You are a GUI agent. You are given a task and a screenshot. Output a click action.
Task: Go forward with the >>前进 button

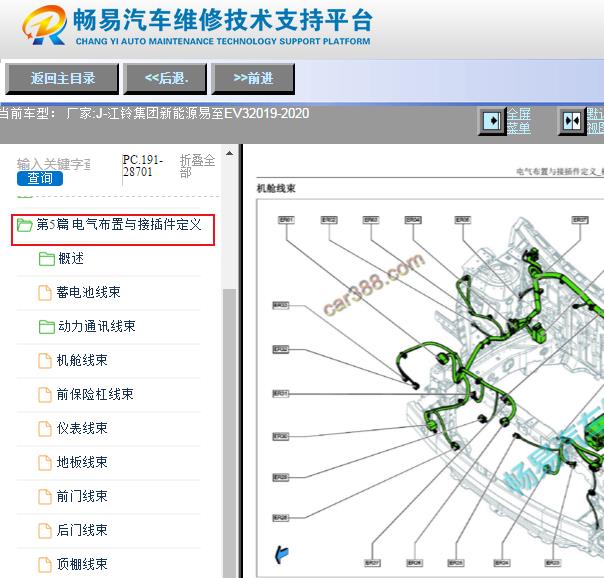253,79
